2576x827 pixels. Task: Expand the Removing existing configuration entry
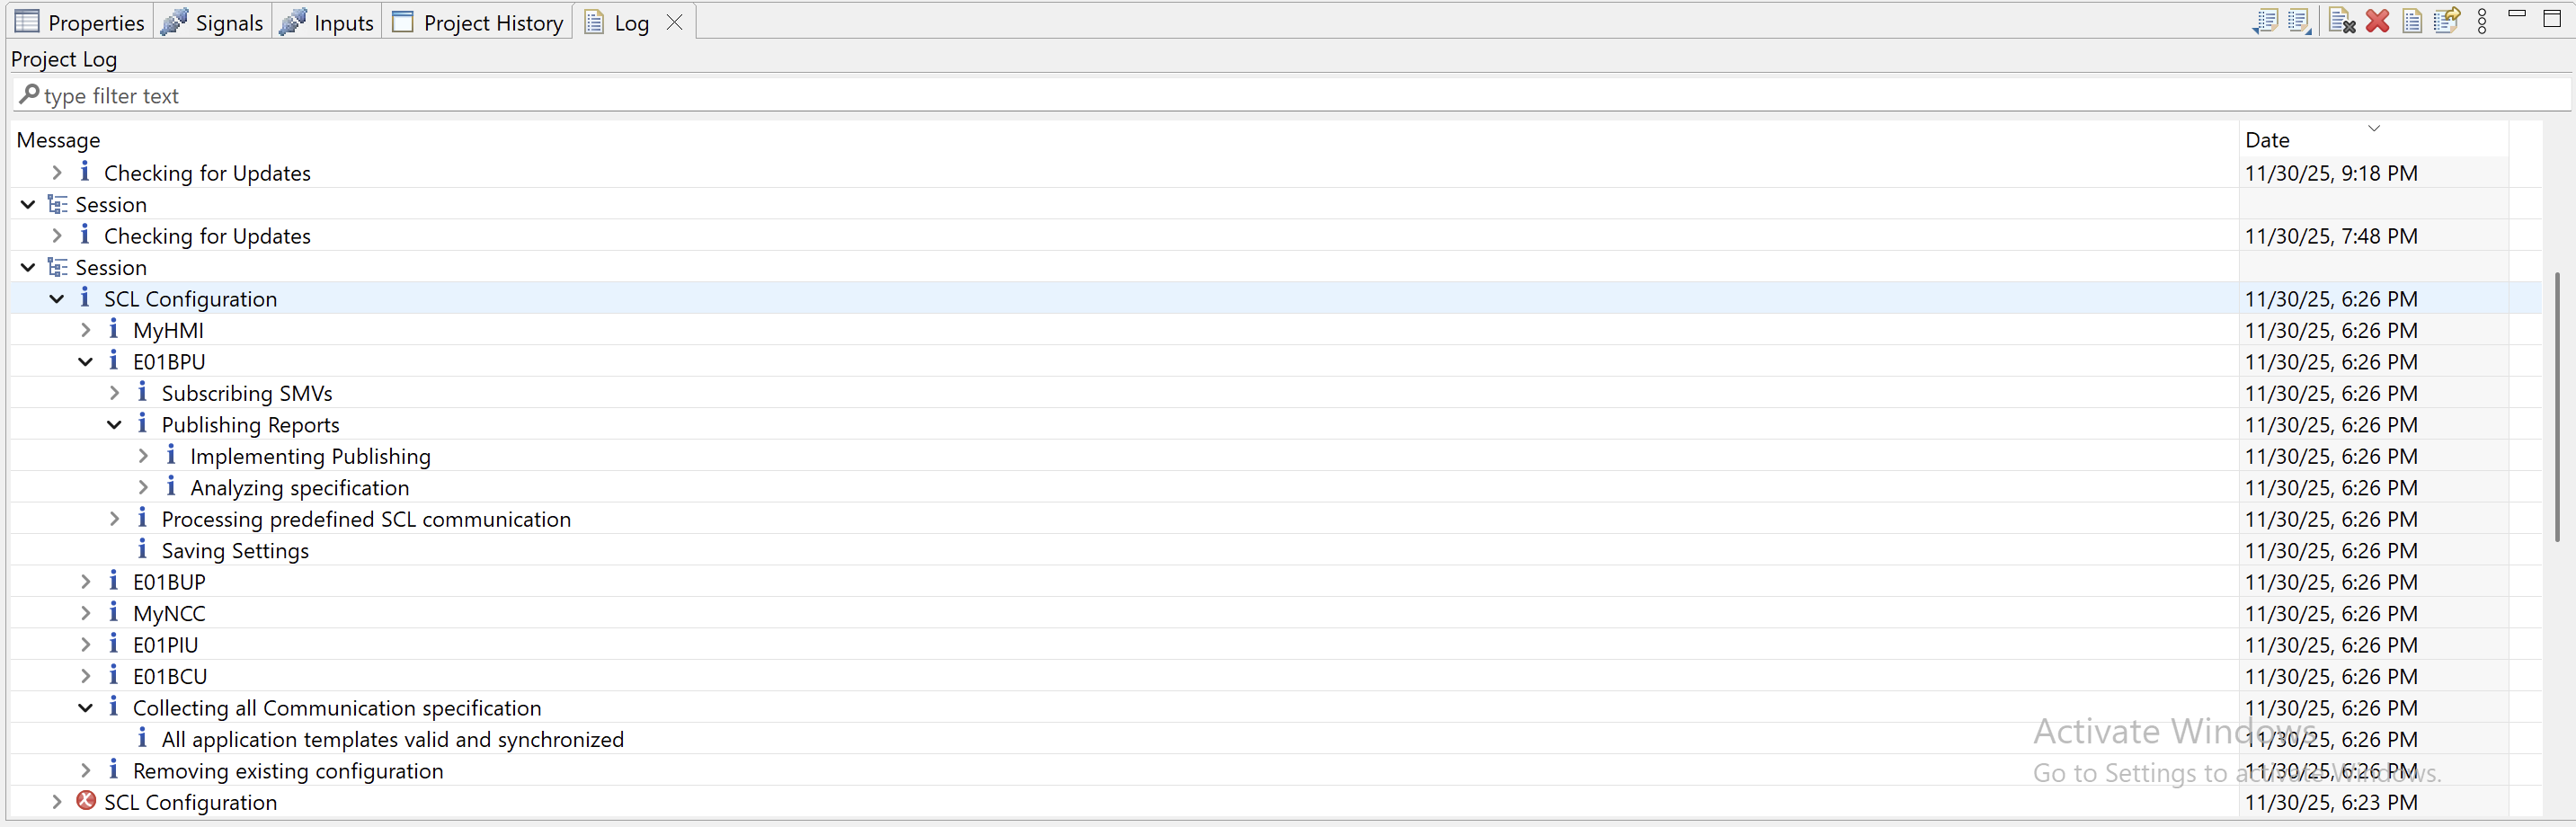pos(86,770)
